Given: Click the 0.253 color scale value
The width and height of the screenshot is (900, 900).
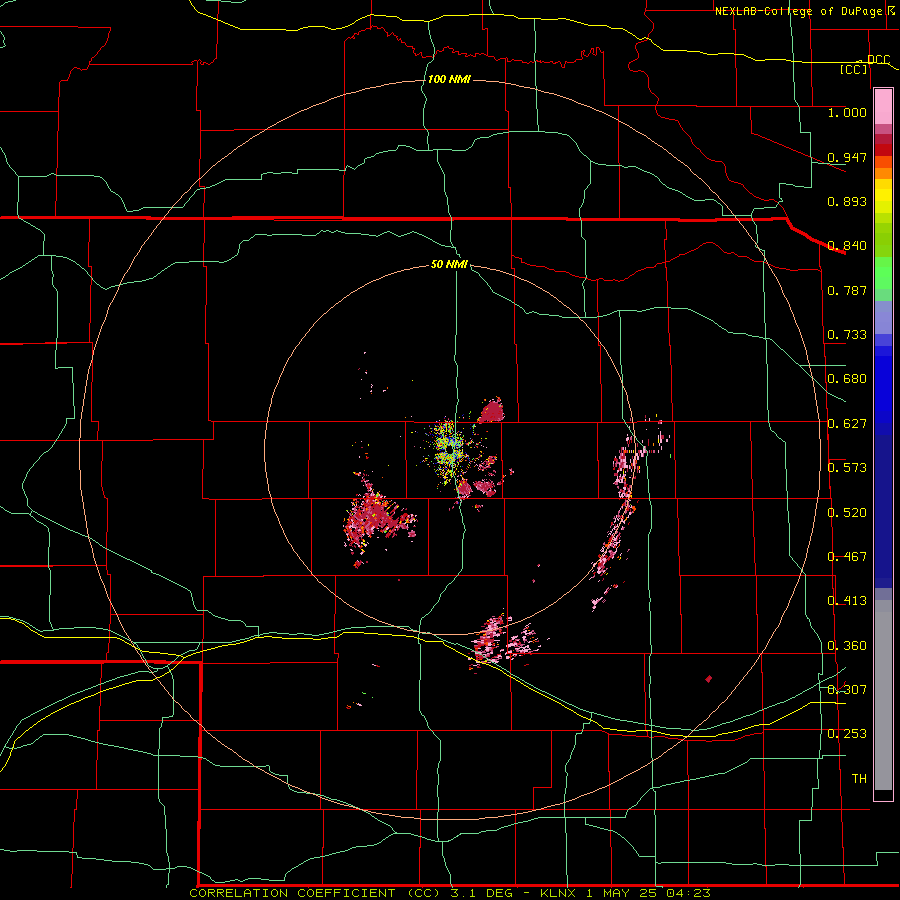Looking at the screenshot, I should pyautogui.click(x=847, y=734).
